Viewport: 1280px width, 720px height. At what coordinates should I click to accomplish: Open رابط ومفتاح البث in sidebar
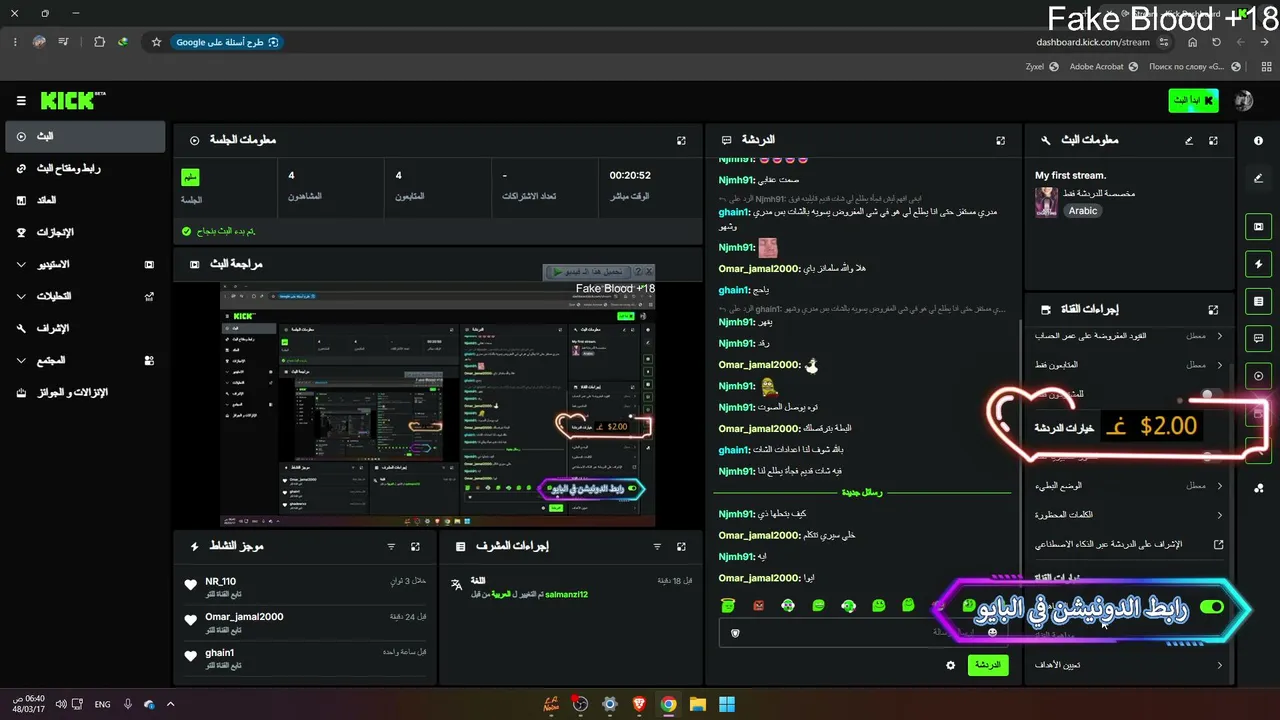point(85,169)
